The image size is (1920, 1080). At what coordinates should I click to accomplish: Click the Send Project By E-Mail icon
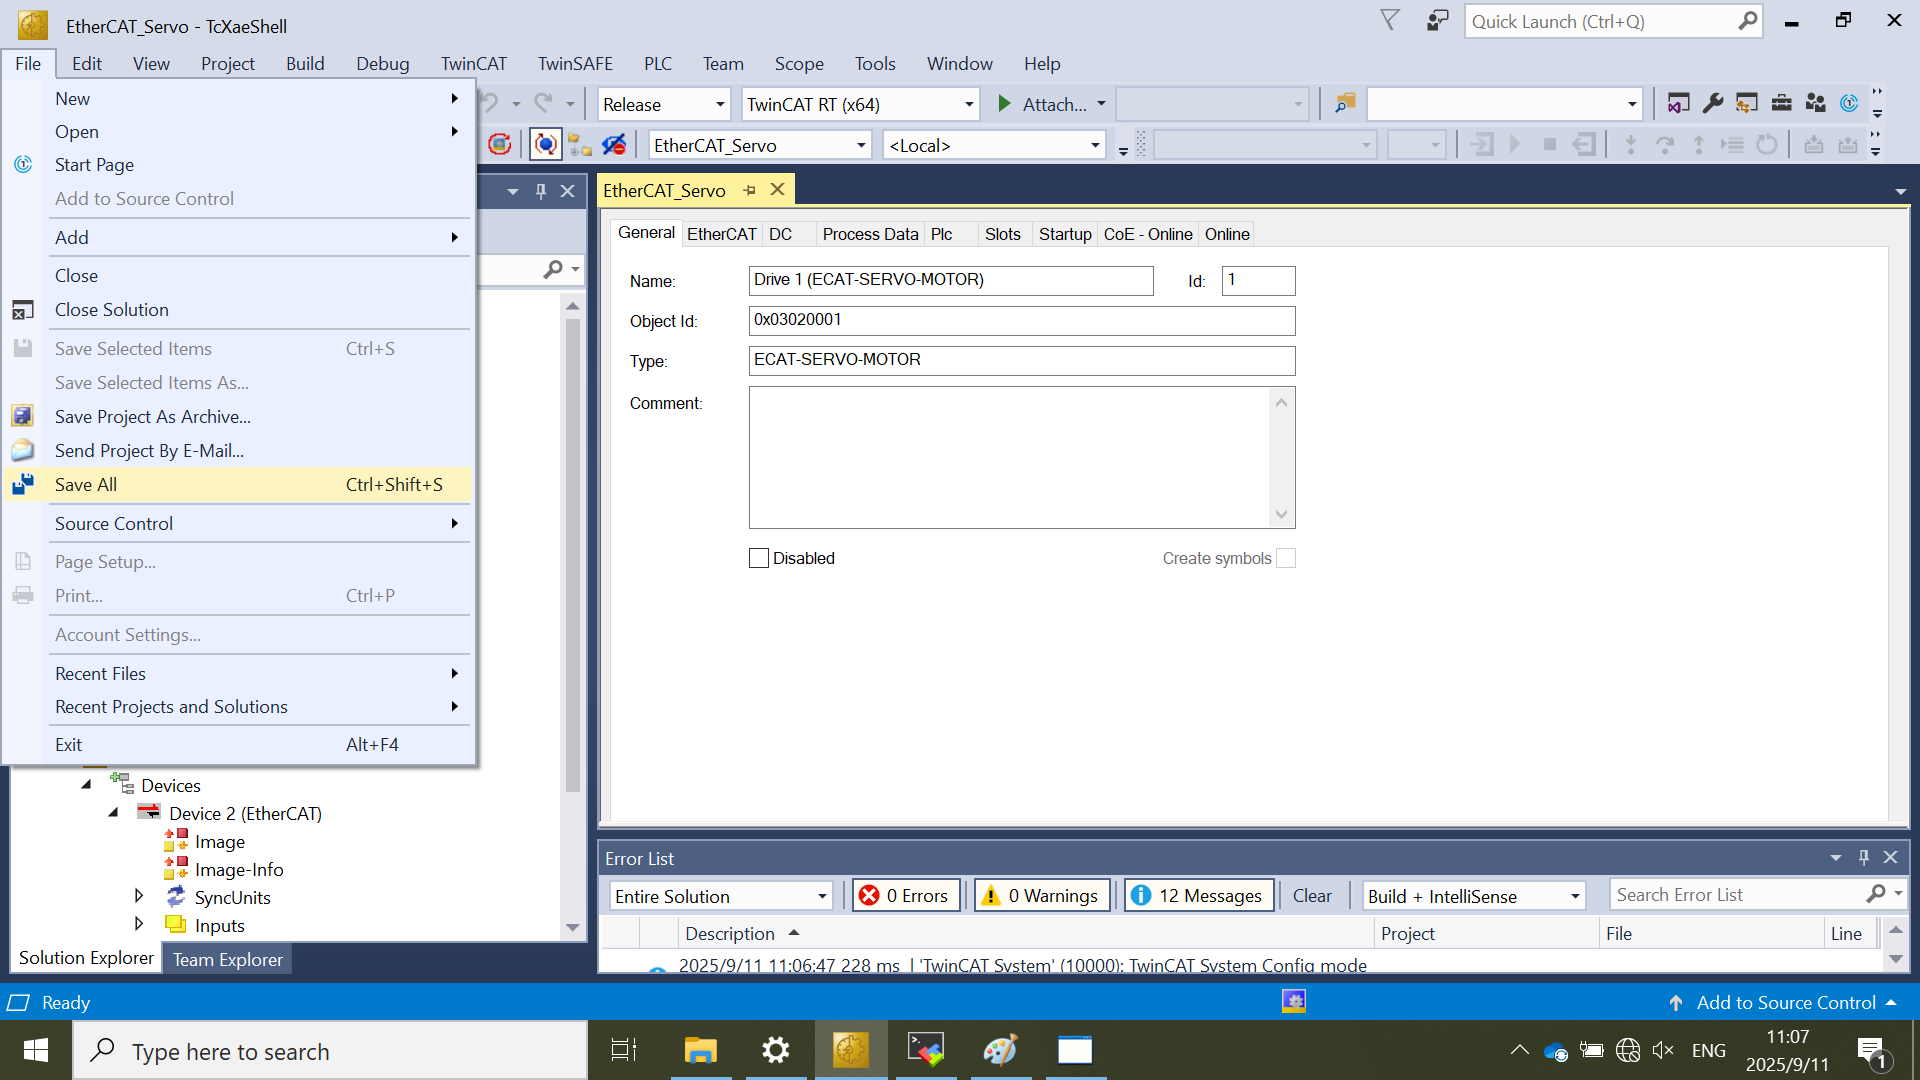[23, 451]
